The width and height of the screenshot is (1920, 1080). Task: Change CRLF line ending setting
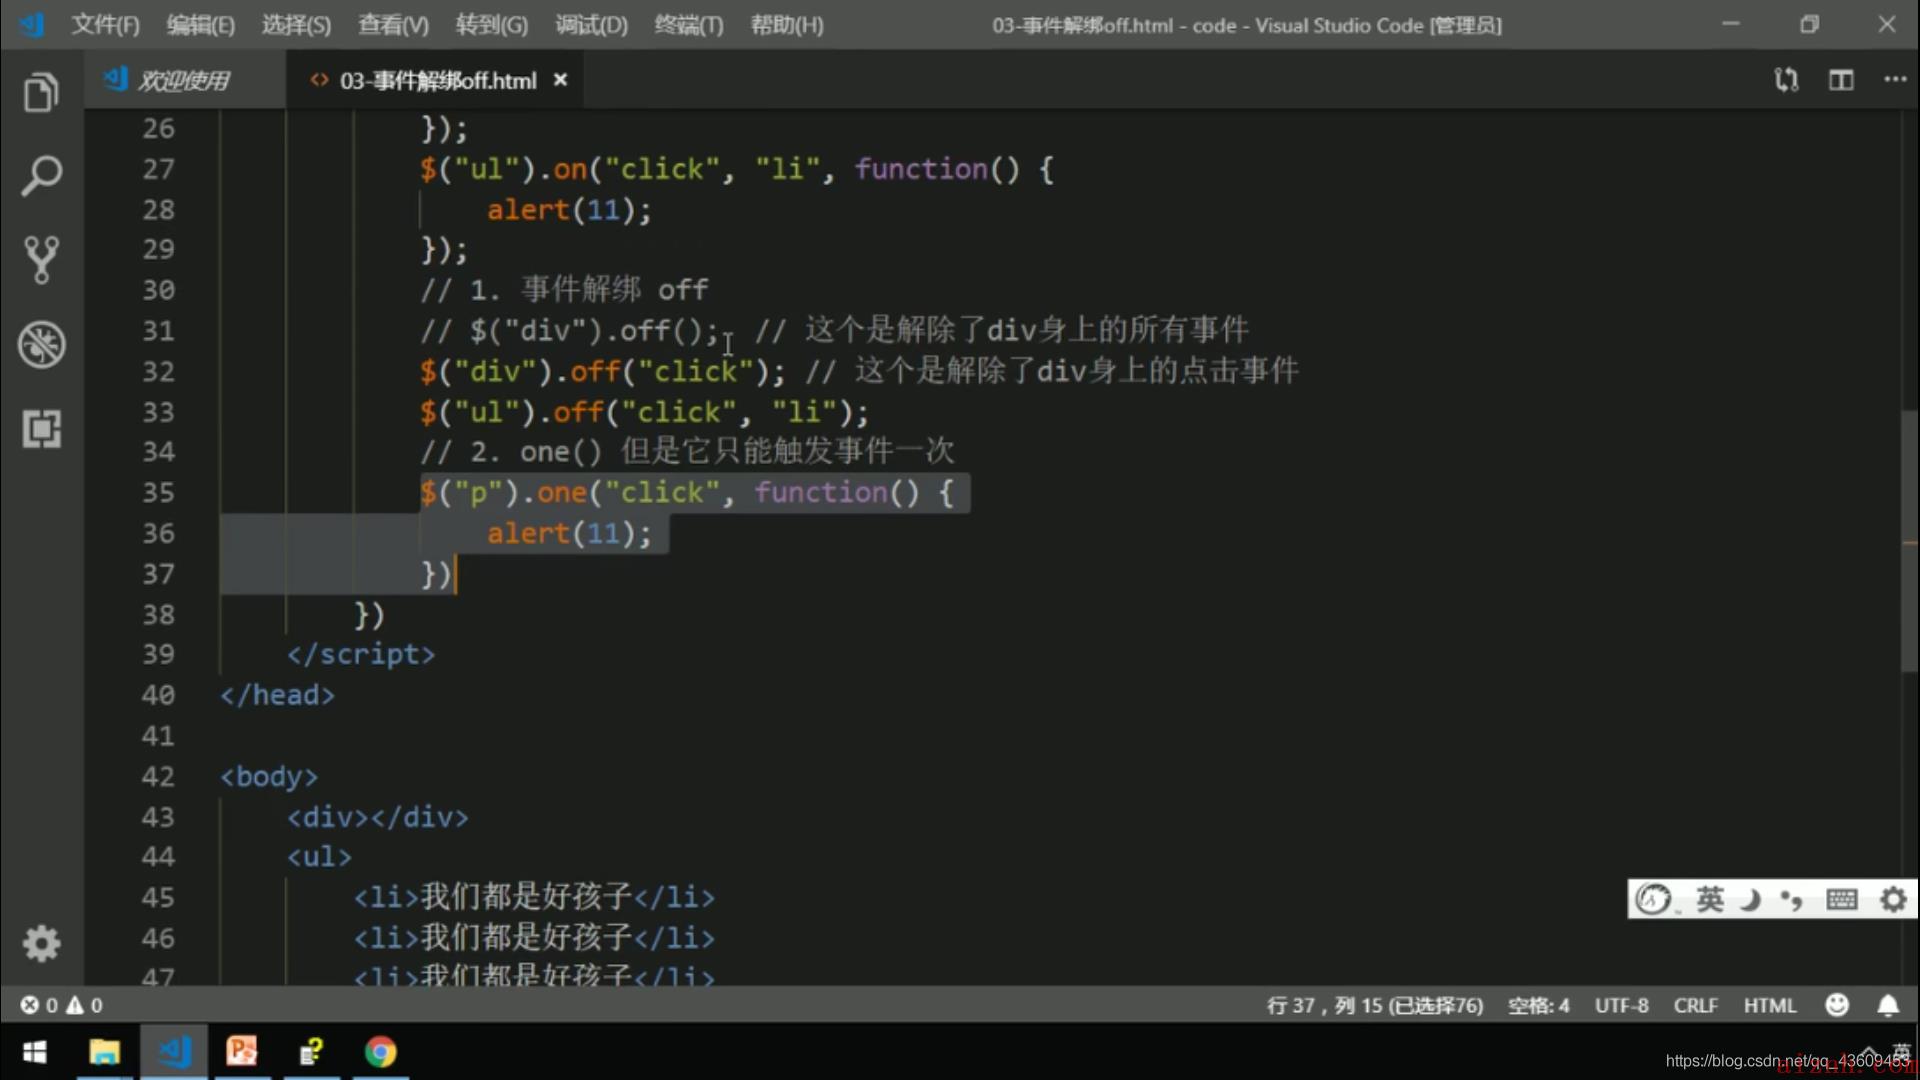click(1695, 1005)
